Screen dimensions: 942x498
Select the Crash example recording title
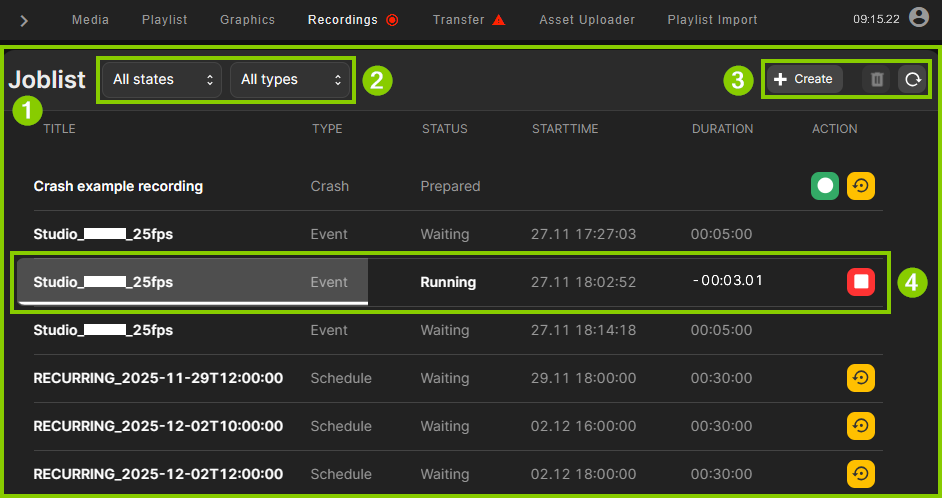(x=118, y=186)
